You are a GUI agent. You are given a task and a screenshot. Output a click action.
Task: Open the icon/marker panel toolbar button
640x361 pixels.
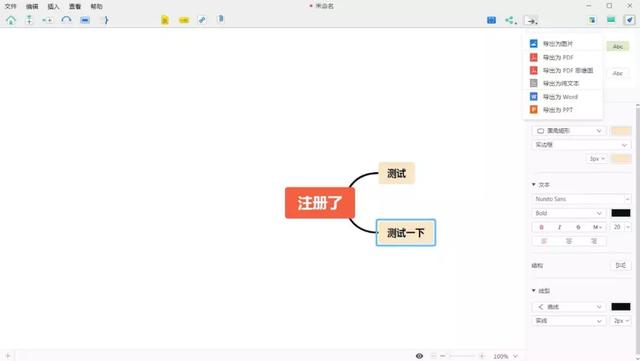coord(592,20)
